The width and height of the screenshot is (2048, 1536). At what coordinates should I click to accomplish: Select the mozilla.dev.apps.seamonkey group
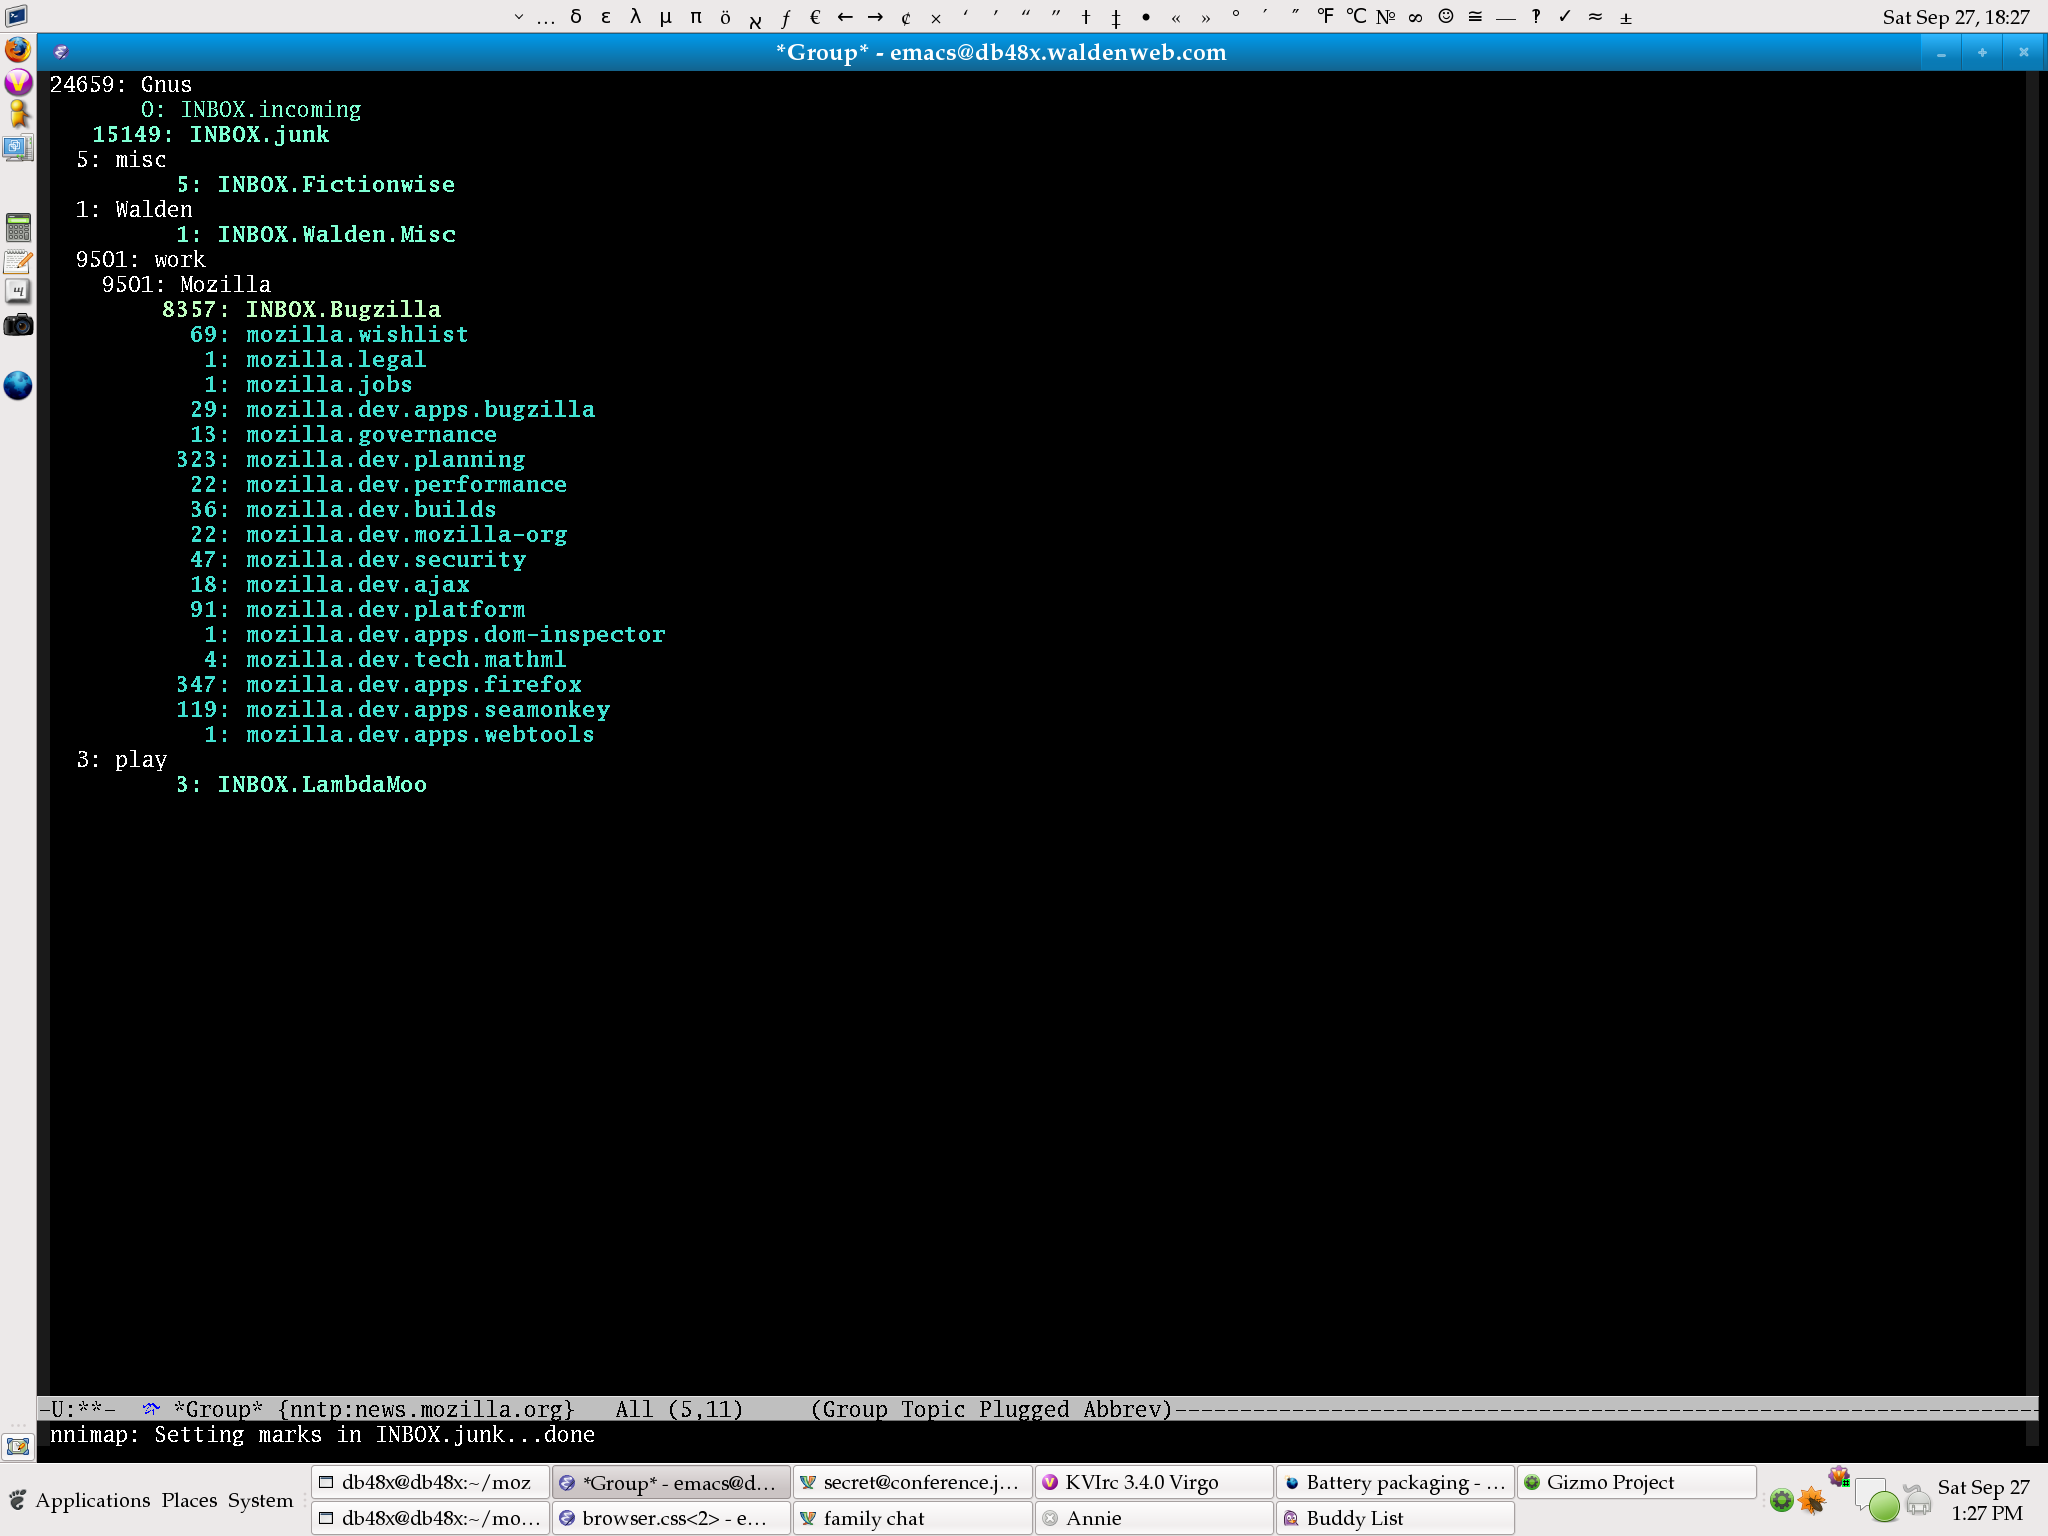pos(427,709)
